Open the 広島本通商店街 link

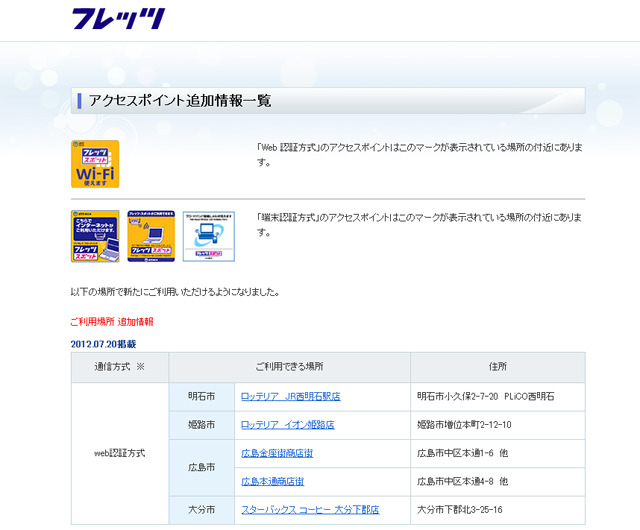coord(273,481)
